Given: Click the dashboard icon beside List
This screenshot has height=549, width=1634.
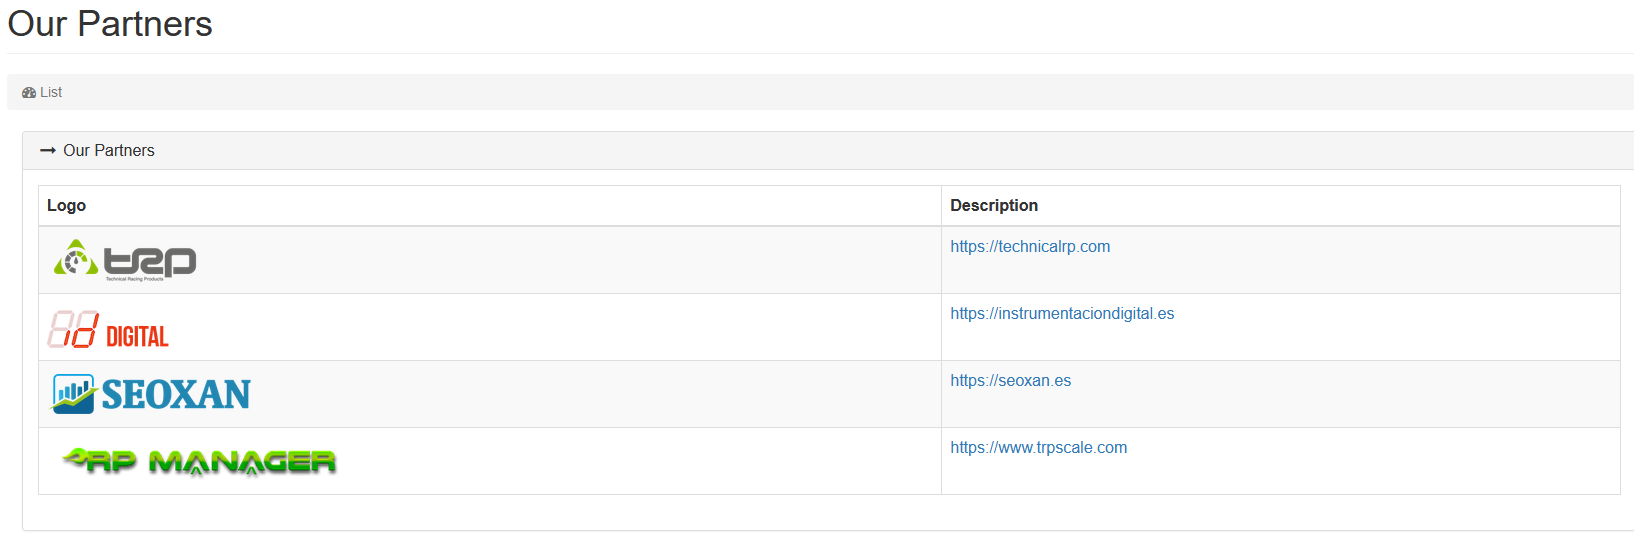Looking at the screenshot, I should (x=29, y=92).
